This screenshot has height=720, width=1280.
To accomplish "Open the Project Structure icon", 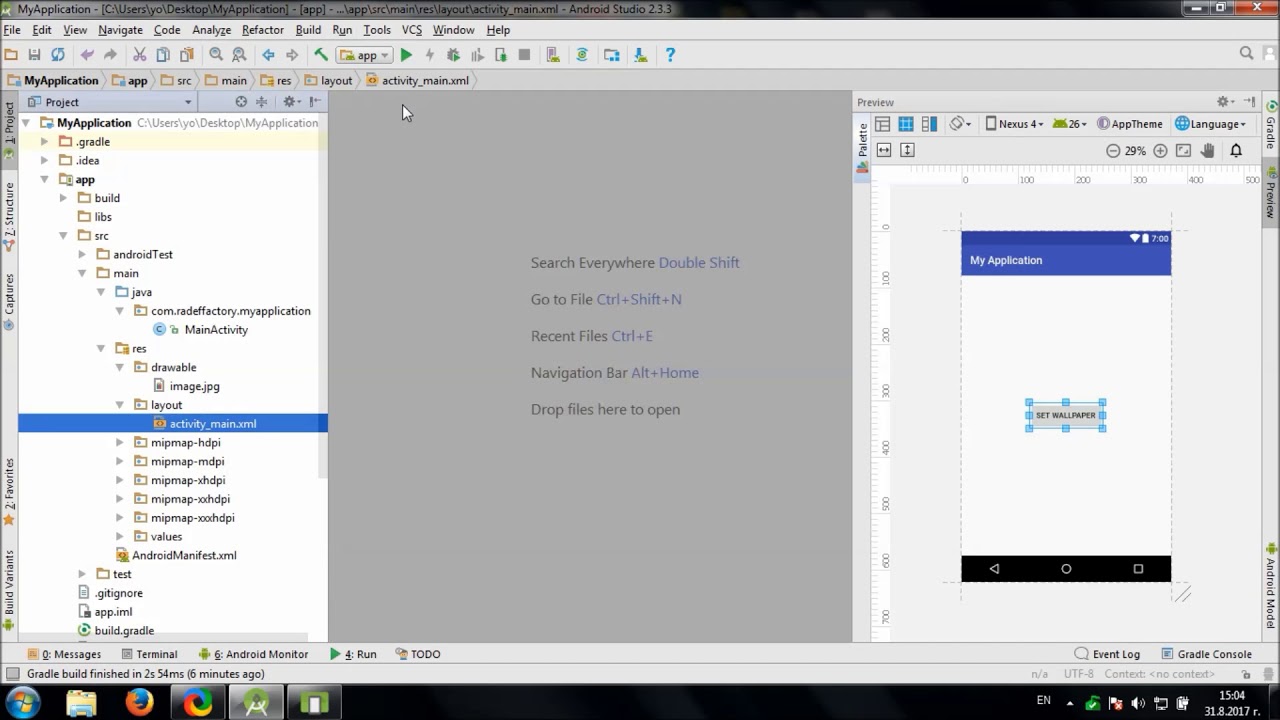I will (x=611, y=55).
